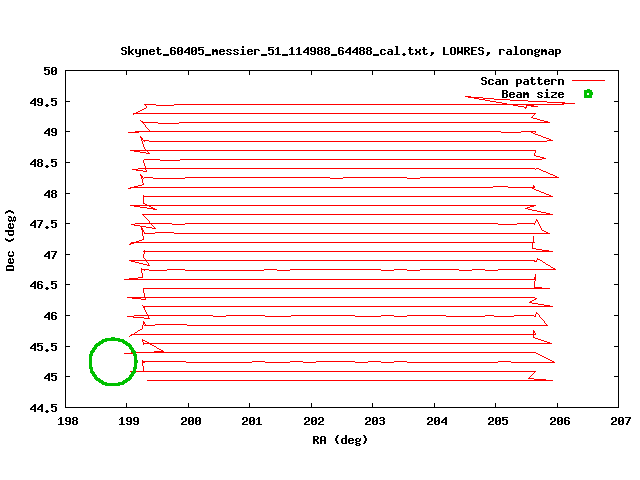Click the RA axis tick label 202

pos(313,421)
